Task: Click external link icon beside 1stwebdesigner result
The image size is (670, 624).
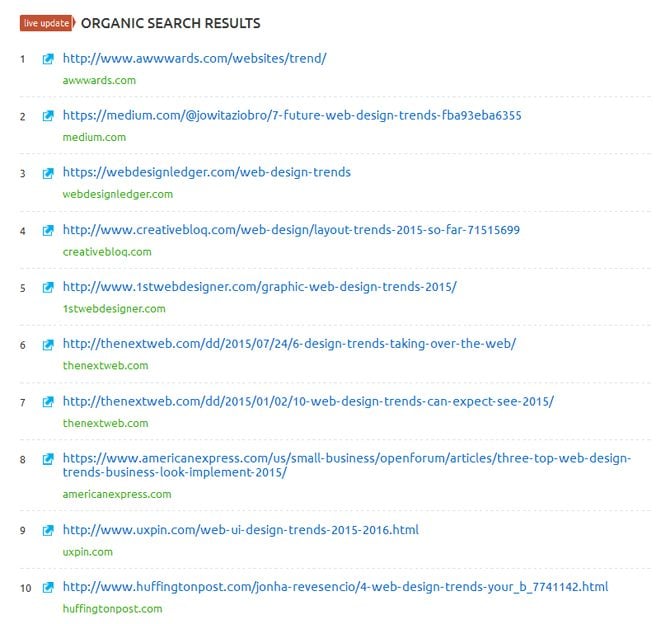Action: point(48,288)
